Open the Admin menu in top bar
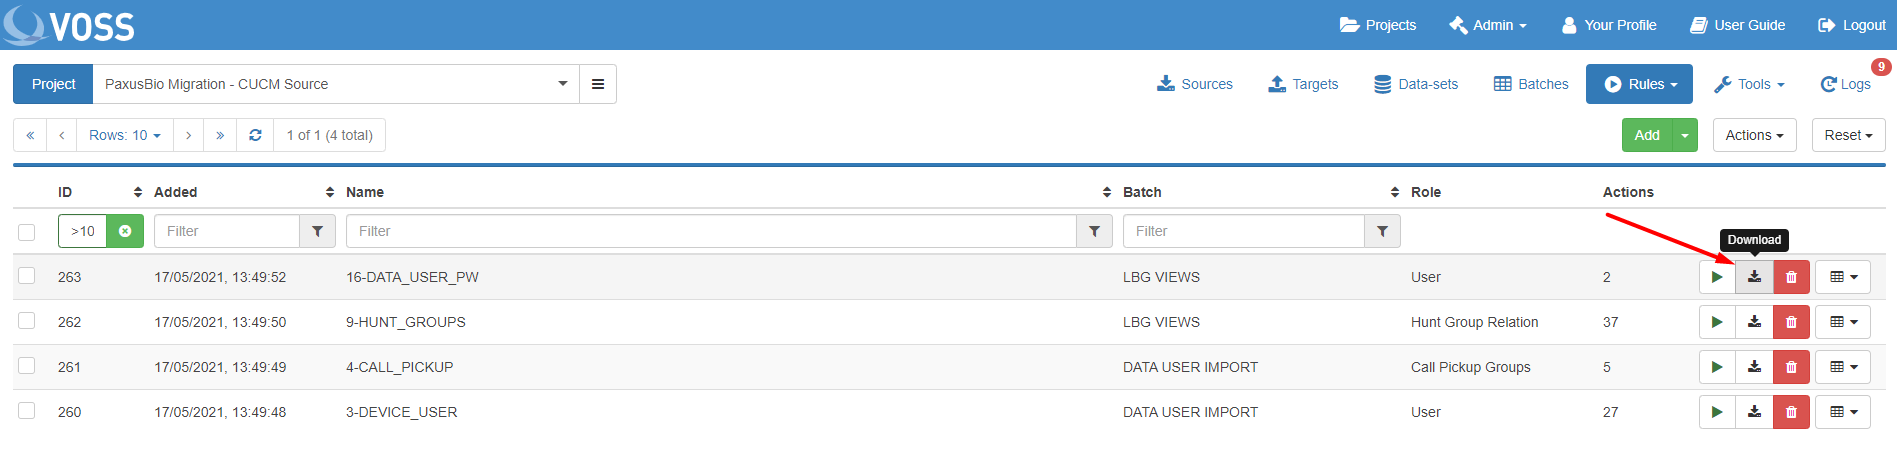Viewport: 1897px width, 454px height. click(x=1488, y=25)
